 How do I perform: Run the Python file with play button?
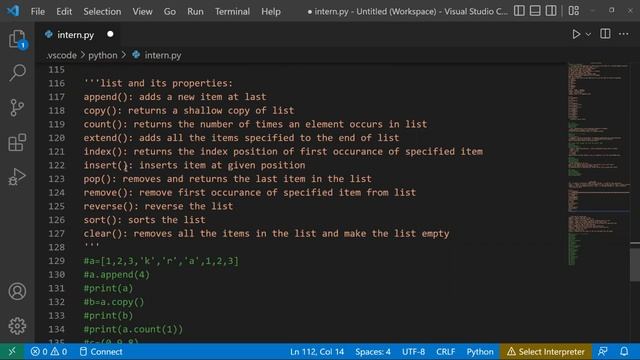click(576, 34)
